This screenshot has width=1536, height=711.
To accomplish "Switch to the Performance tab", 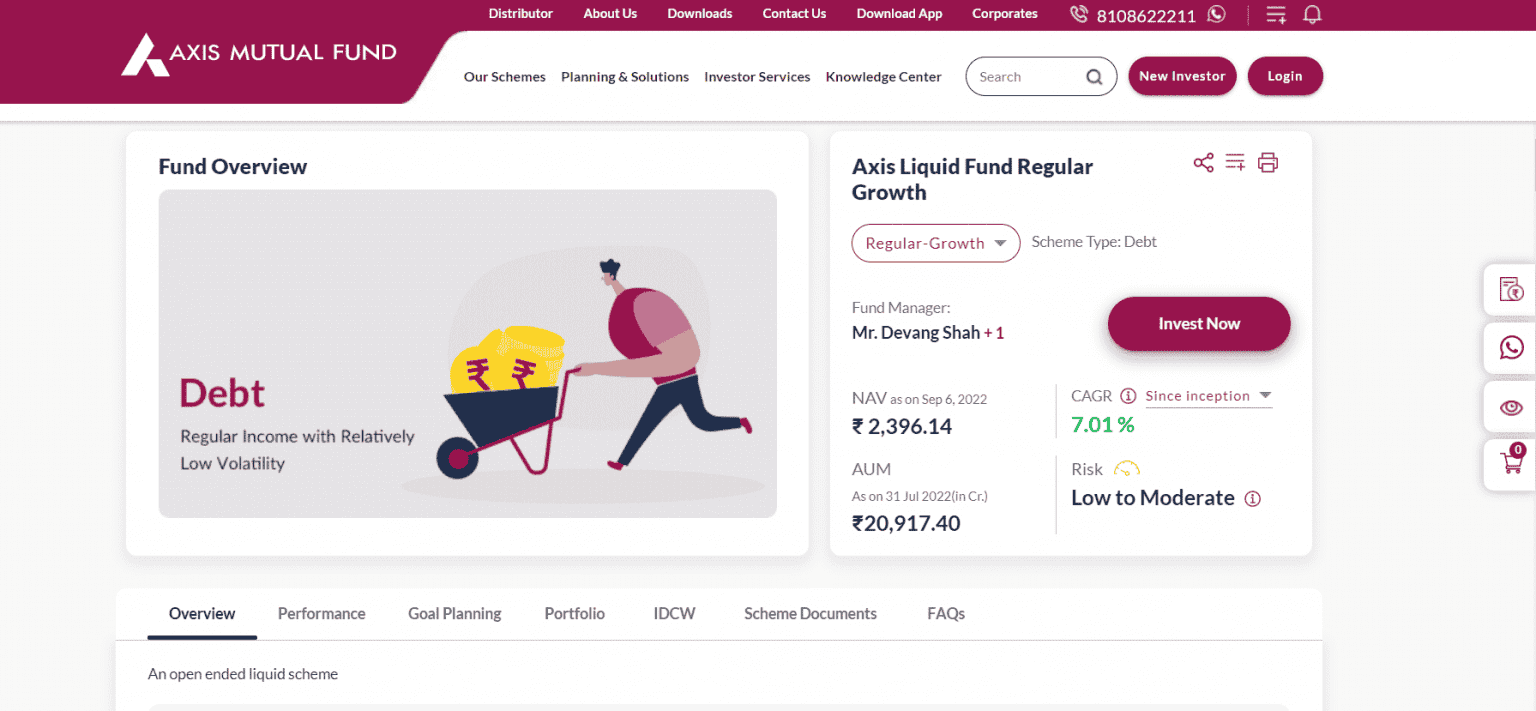I will 321,613.
